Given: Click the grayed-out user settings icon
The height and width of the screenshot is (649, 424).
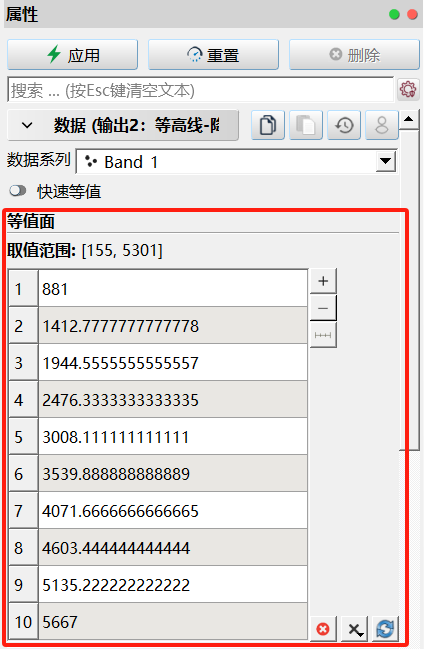Looking at the screenshot, I should pyautogui.click(x=382, y=125).
